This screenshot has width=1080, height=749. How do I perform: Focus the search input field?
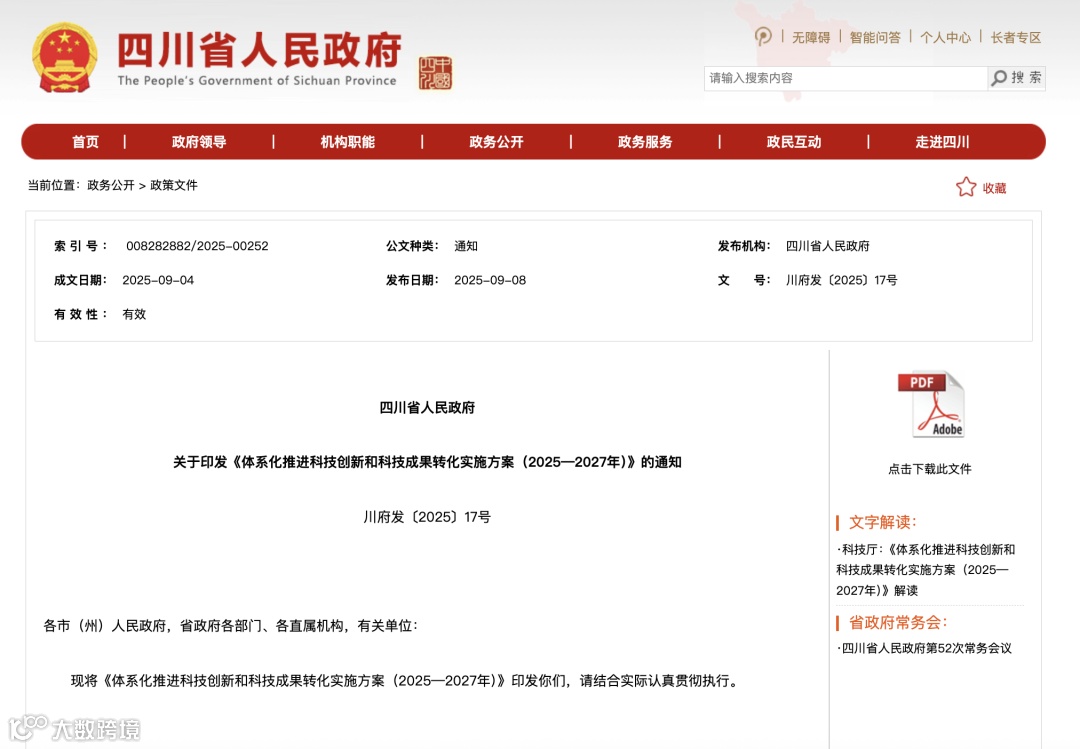click(845, 78)
